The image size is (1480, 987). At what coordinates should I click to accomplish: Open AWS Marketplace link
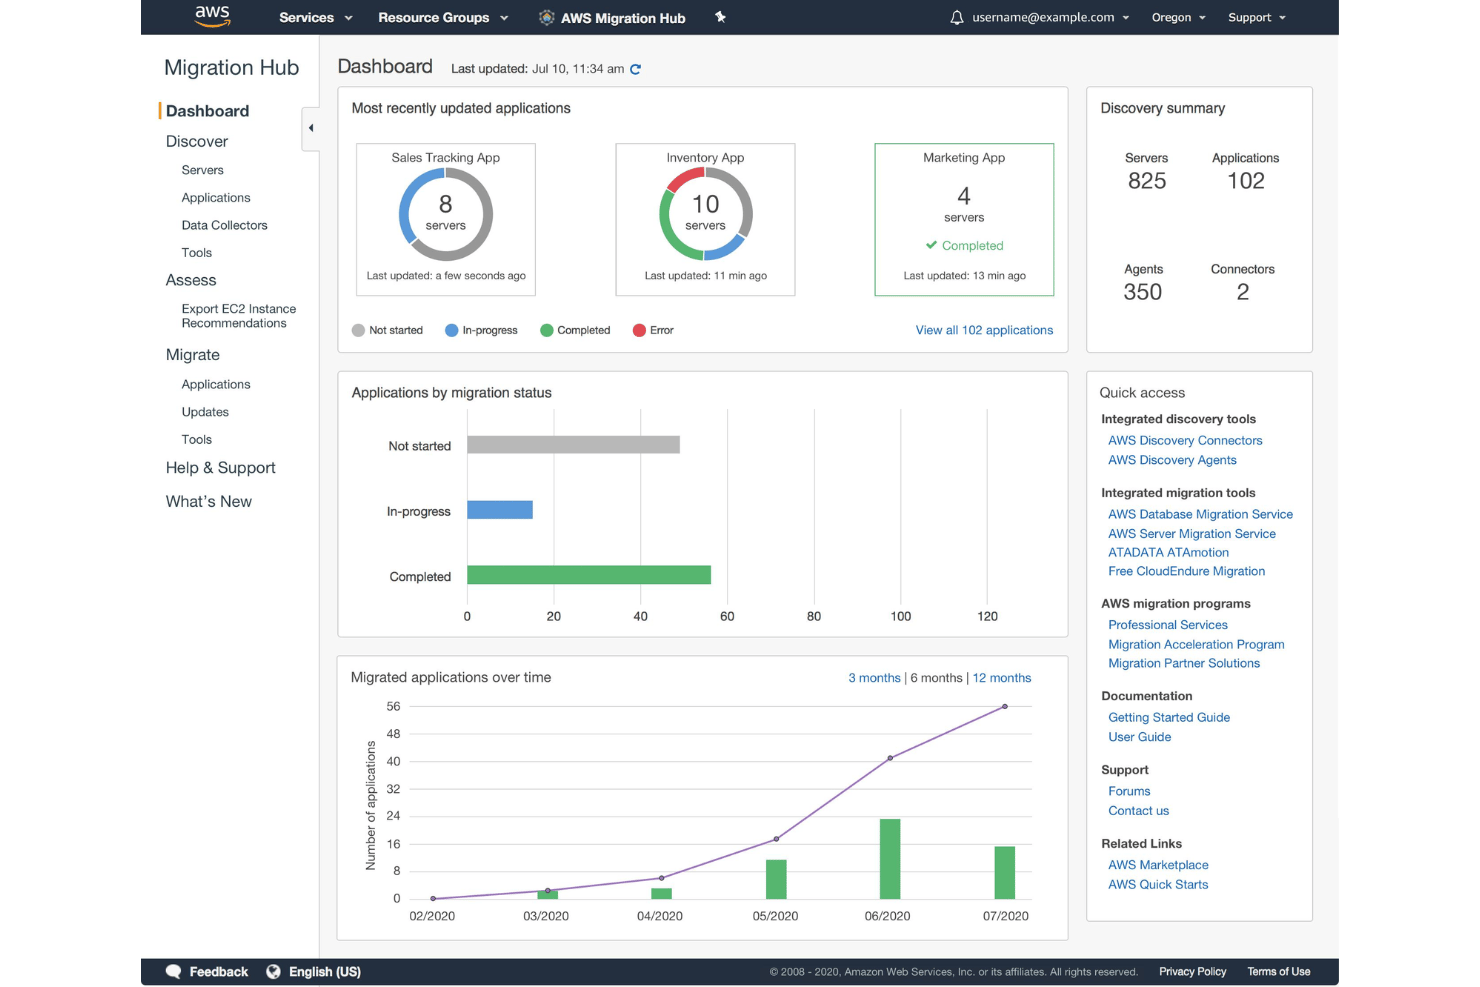pos(1158,865)
